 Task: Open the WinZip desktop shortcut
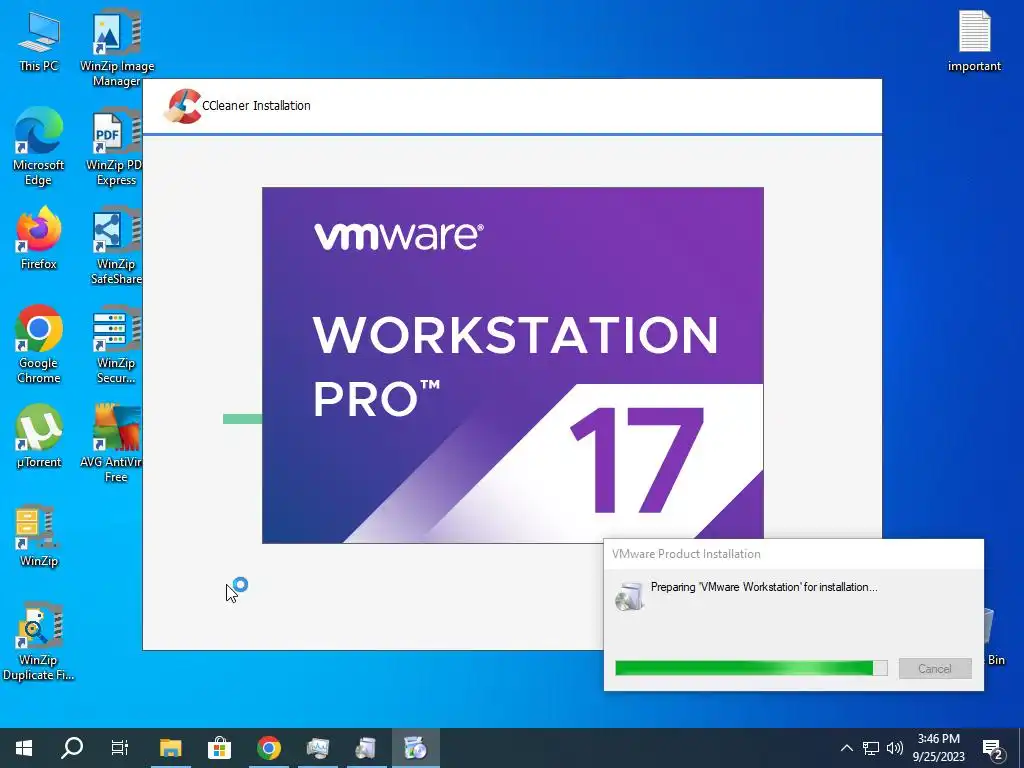[x=39, y=536]
